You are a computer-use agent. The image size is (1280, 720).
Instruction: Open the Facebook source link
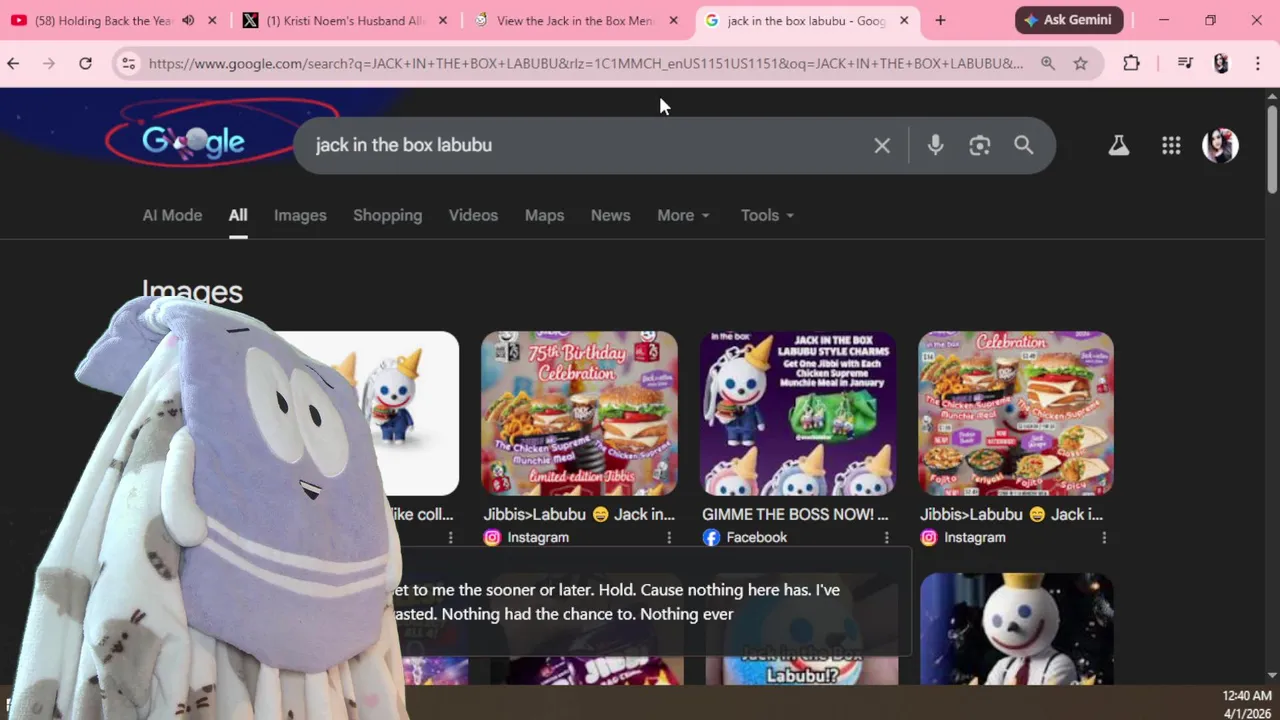(745, 538)
